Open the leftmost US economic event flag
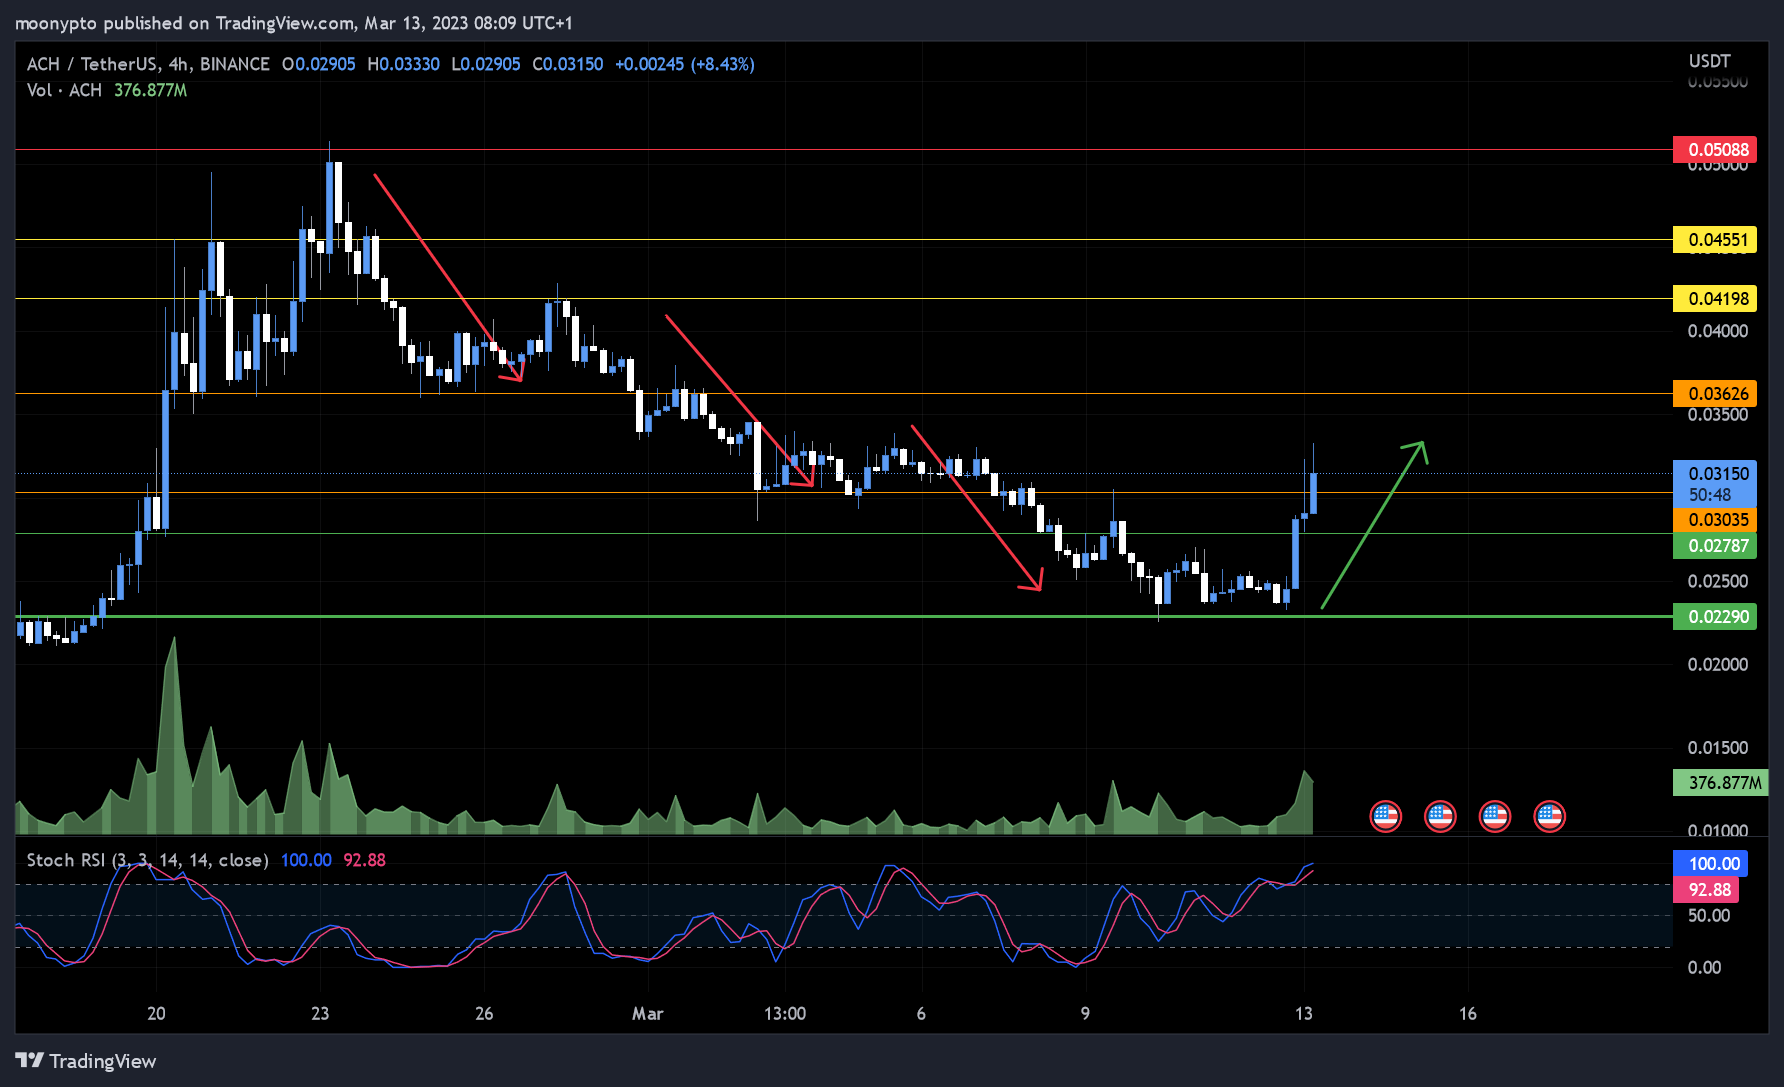The height and width of the screenshot is (1087, 1784). click(1385, 817)
